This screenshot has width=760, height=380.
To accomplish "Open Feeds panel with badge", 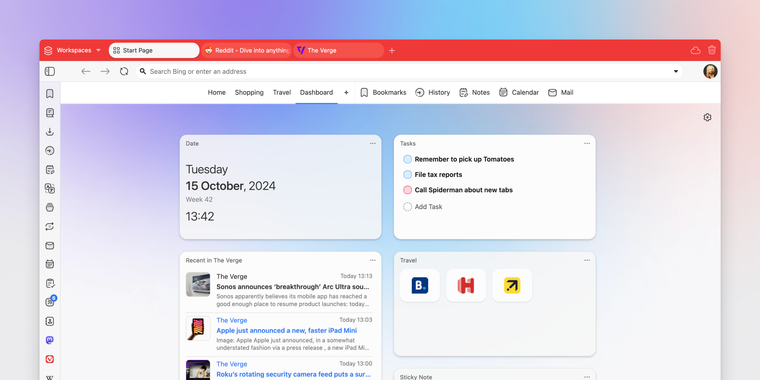I will pos(50,301).
